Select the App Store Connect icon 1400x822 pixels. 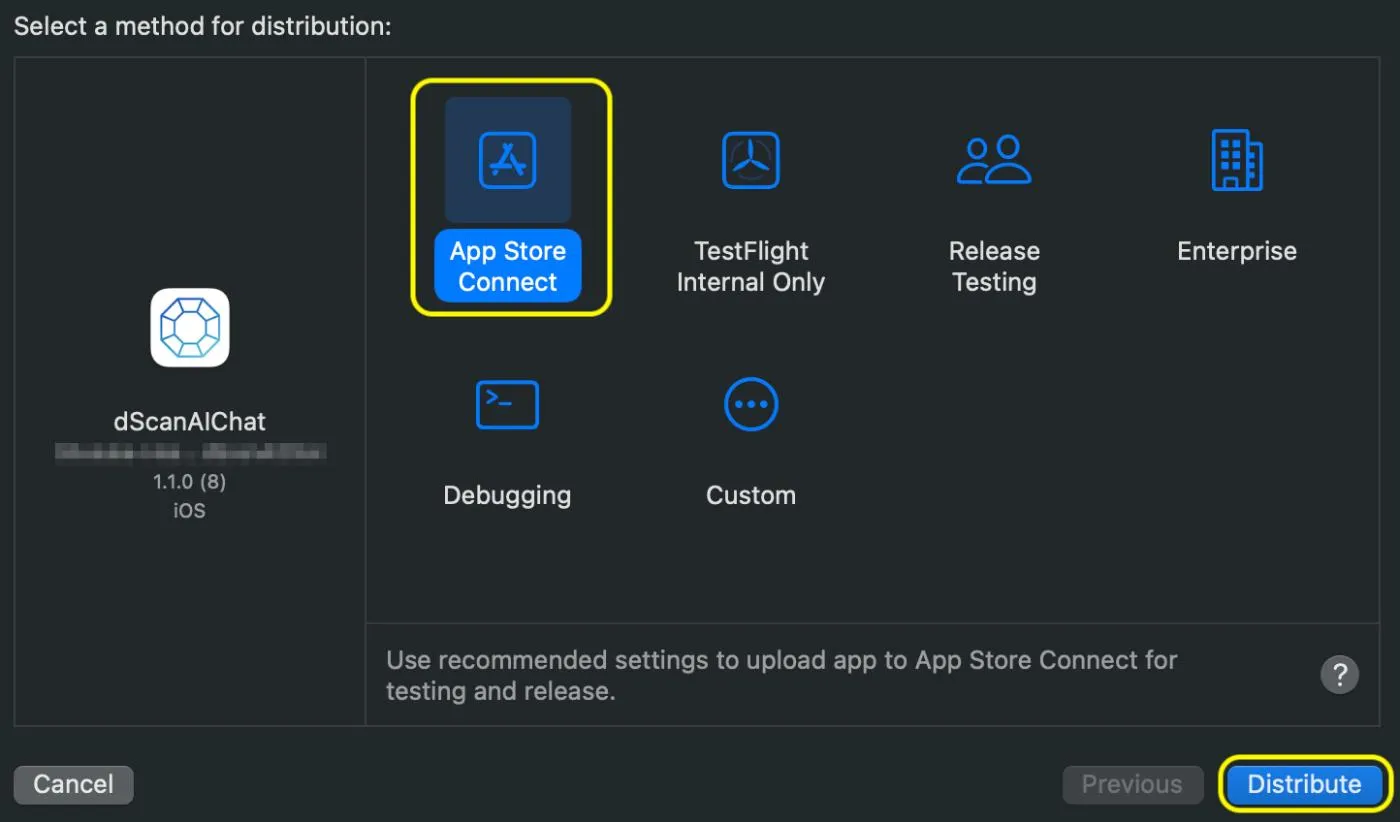click(508, 160)
